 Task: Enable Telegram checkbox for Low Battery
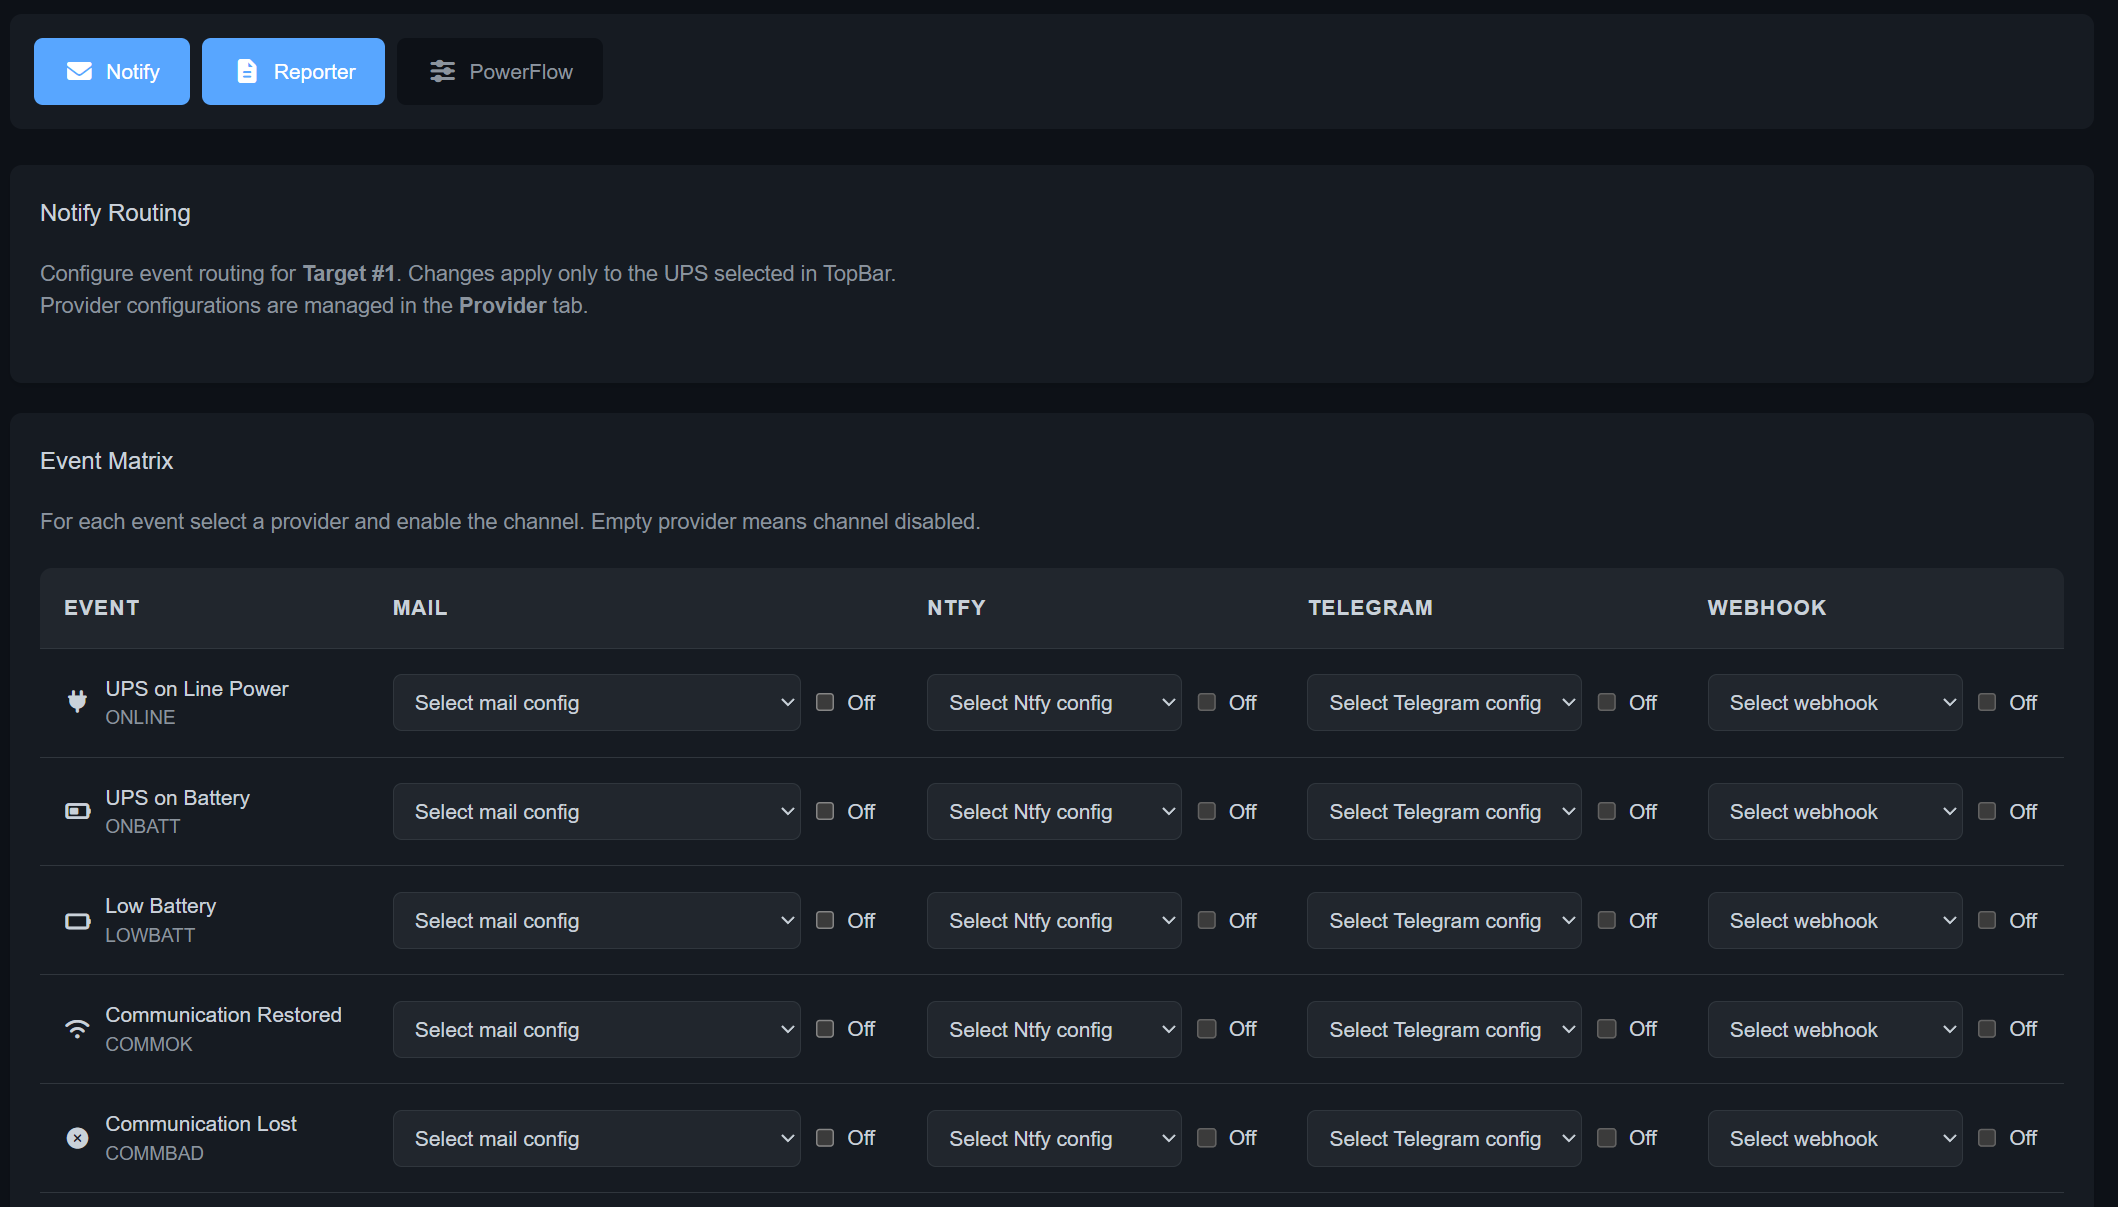[x=1607, y=920]
